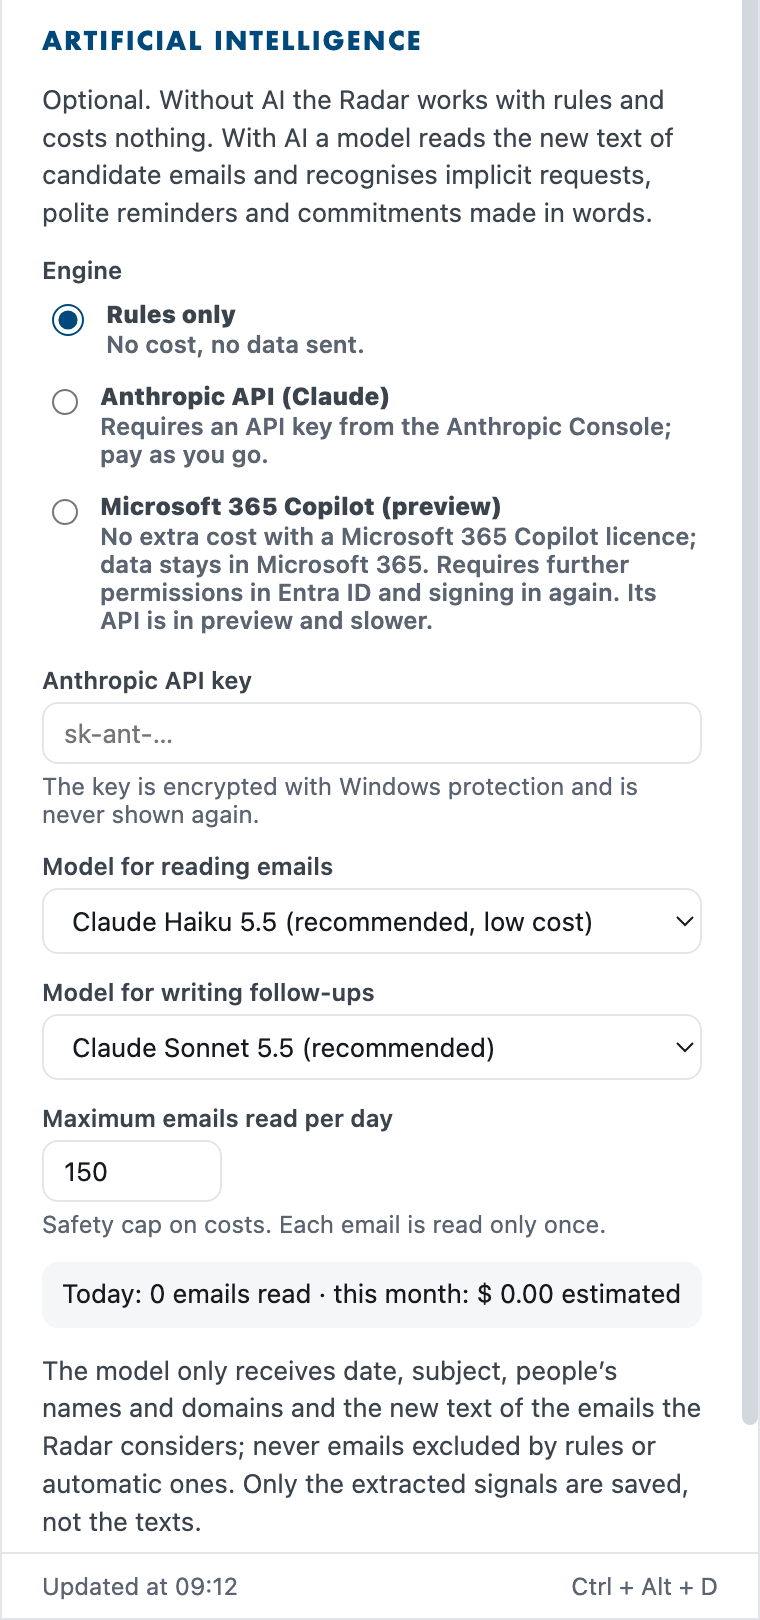Enable the Microsoft 365 Copilot (preview) radio
The height and width of the screenshot is (1620, 760).
[65, 512]
